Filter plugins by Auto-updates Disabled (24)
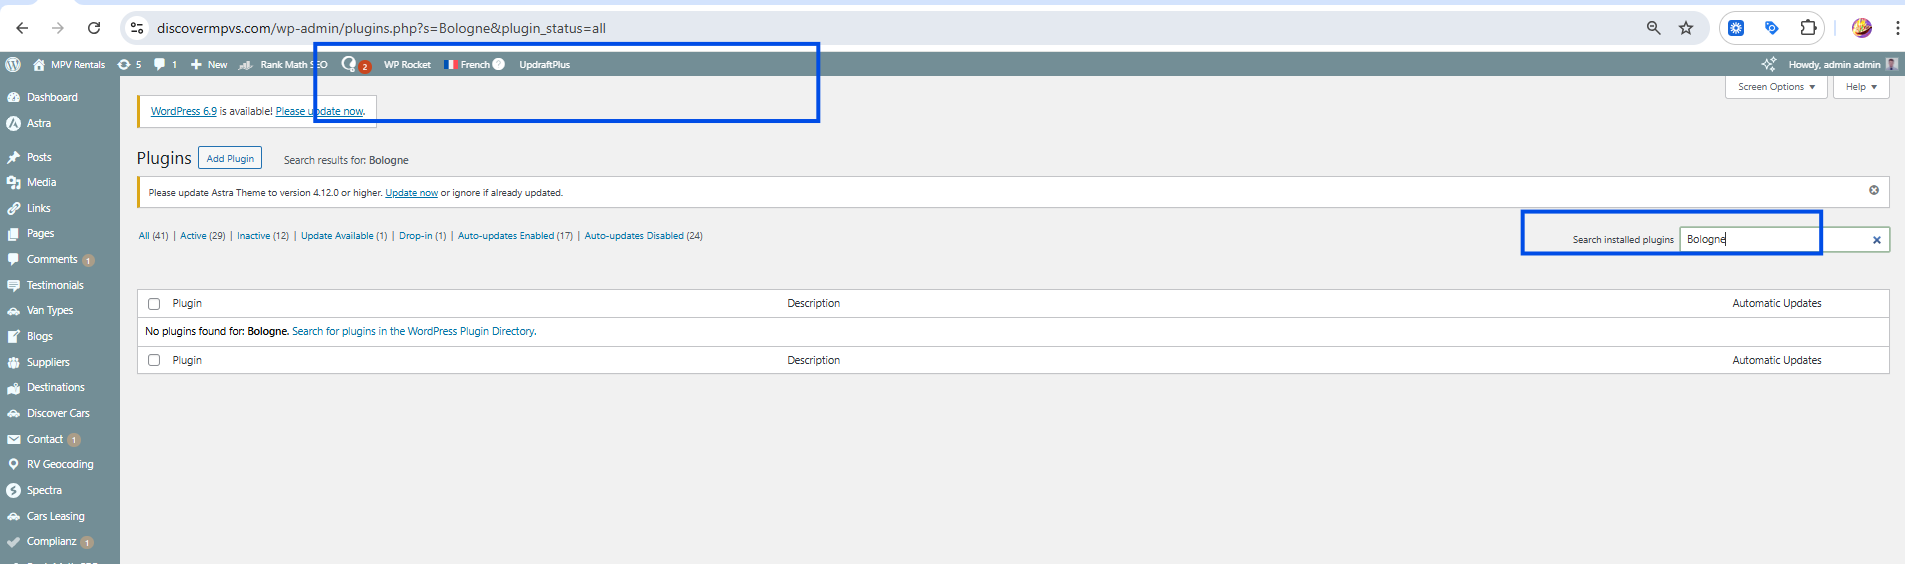 644,236
